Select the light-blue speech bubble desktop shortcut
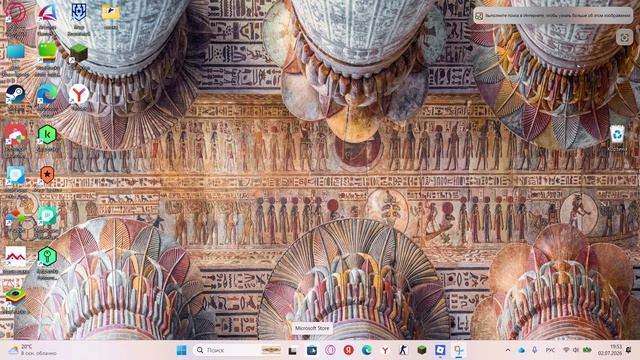 tap(16, 176)
